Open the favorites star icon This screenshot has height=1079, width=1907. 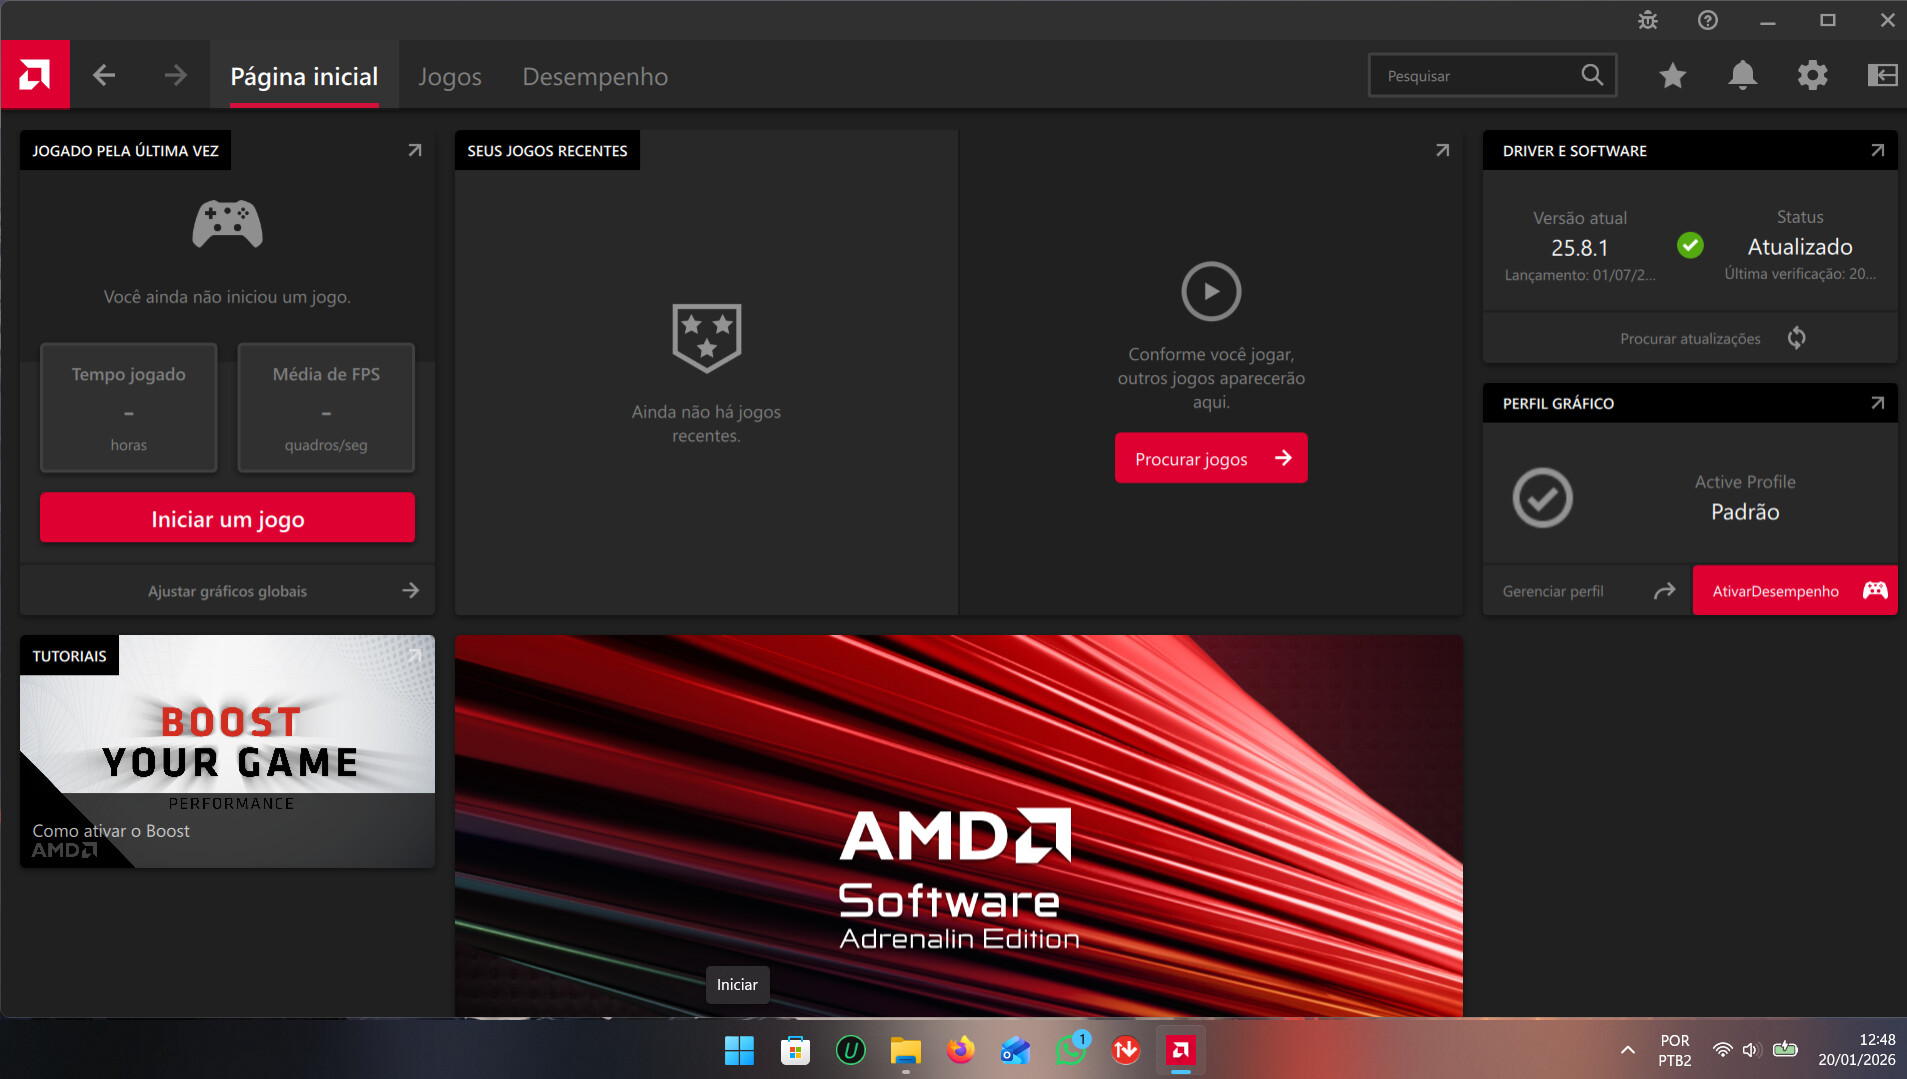pos(1672,75)
